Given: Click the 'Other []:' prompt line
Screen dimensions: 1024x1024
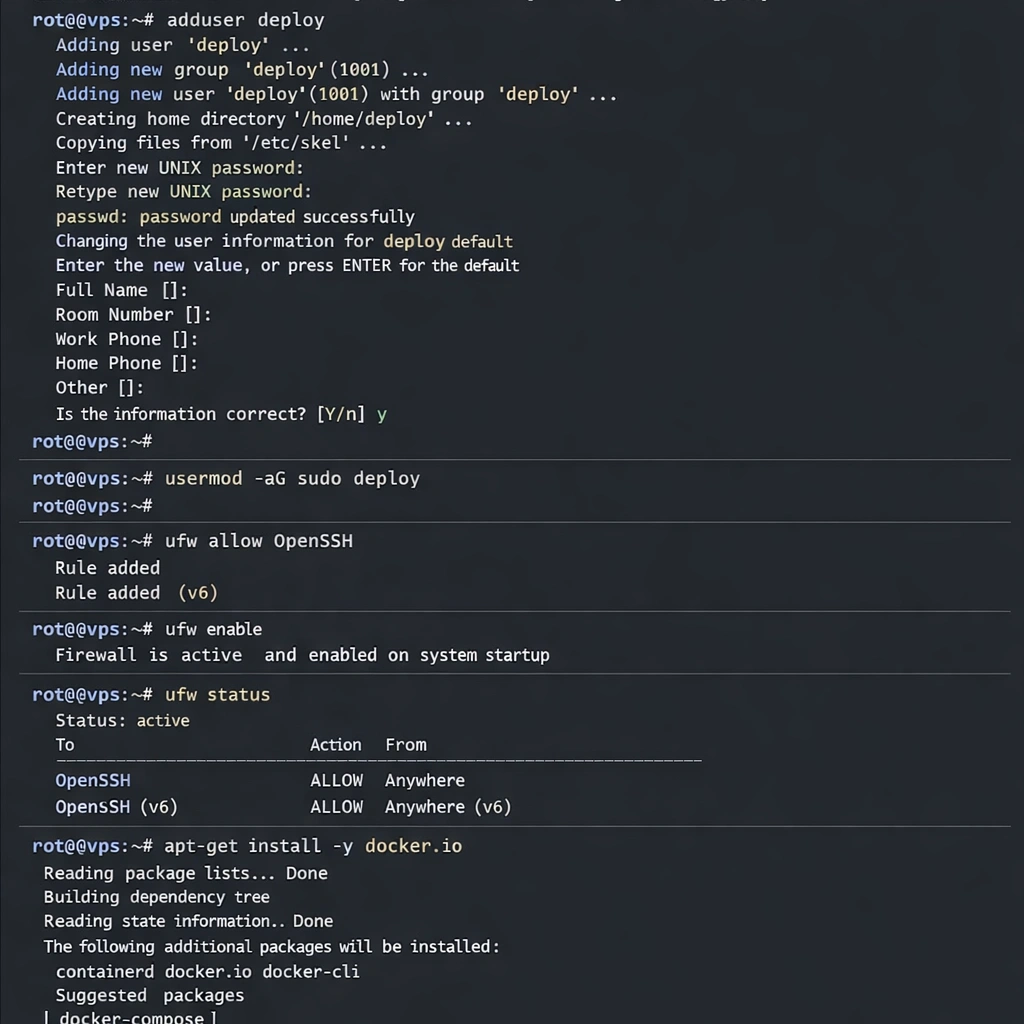Looking at the screenshot, I should [100, 388].
